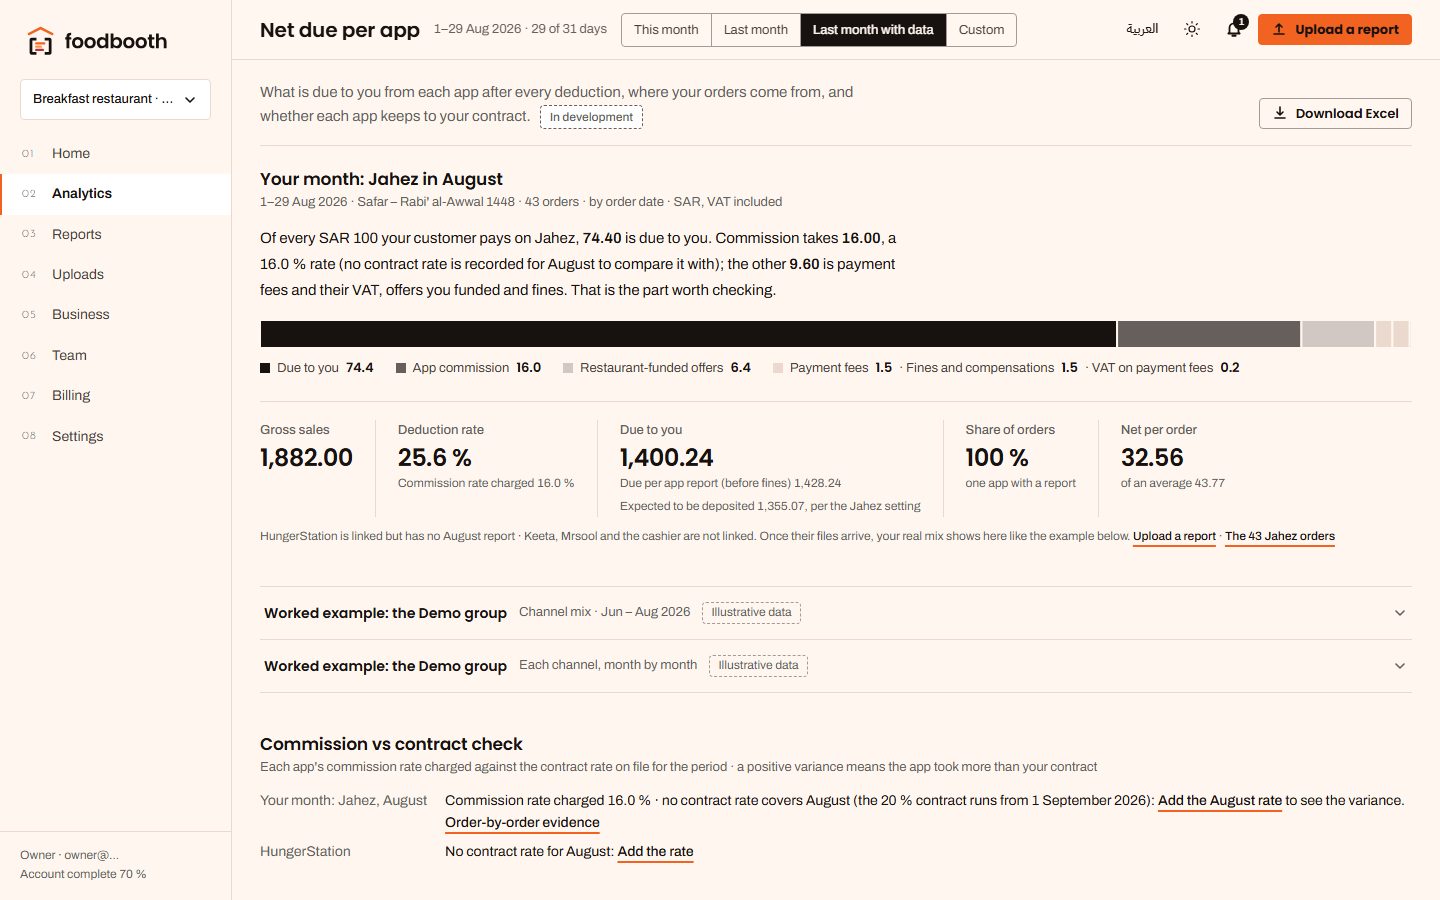Go to Home in the sidebar

(115, 153)
